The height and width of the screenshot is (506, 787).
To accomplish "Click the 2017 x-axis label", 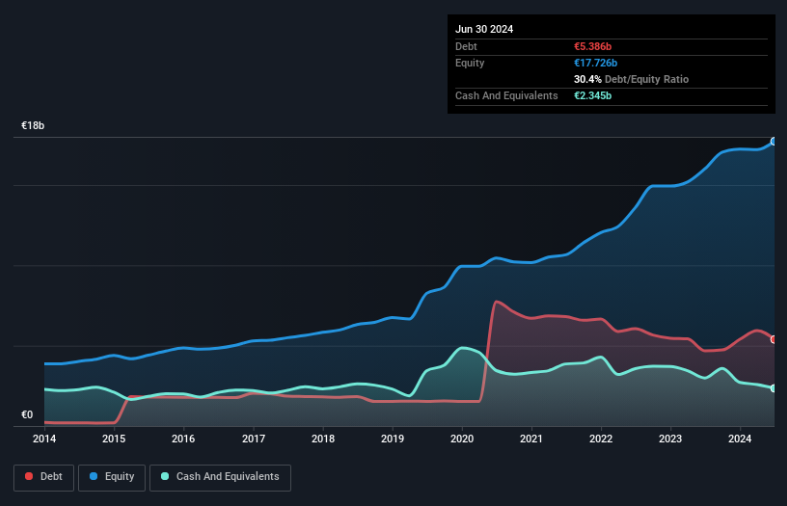I will click(253, 439).
